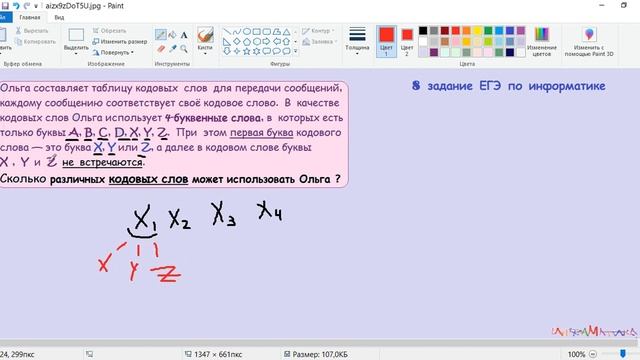This screenshot has width=640, height=360.
Task: Select the Right arrow shape
Action: (x=267, y=41)
